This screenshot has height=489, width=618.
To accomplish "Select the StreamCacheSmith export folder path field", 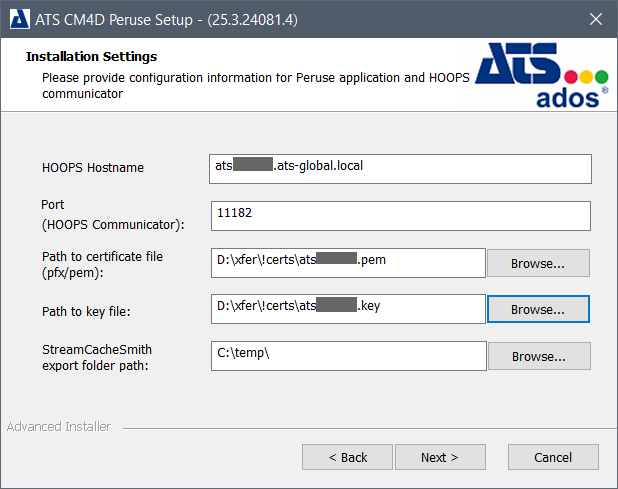I will coord(348,356).
